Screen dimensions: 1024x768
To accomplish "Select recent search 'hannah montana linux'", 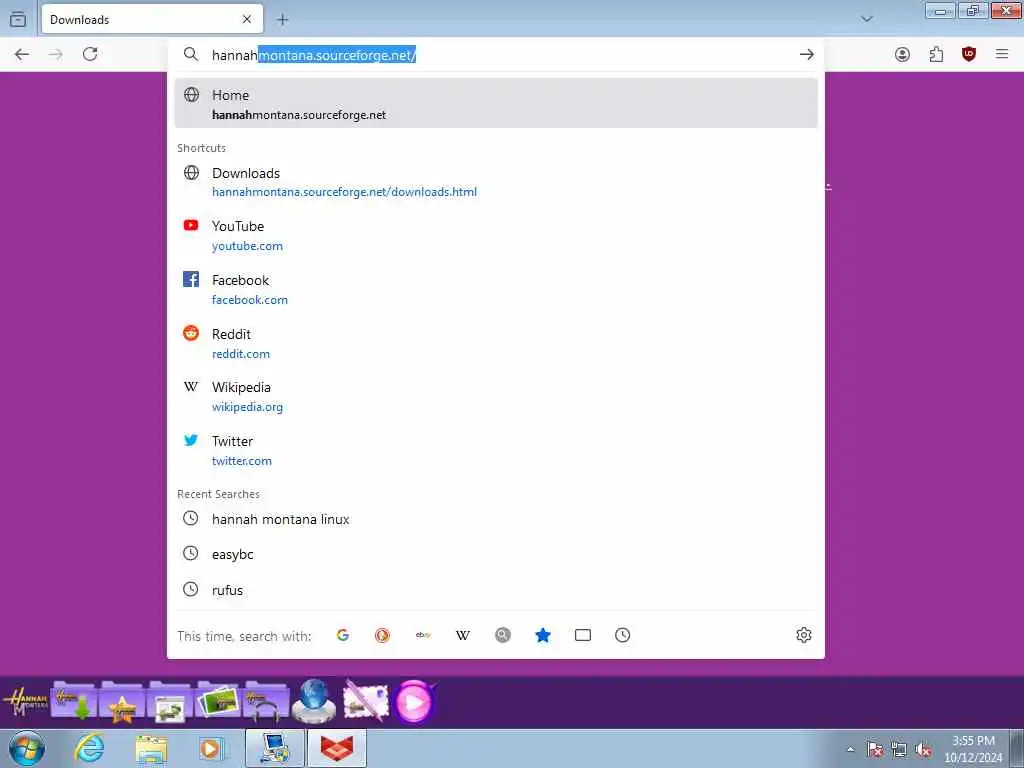I will click(x=496, y=519).
